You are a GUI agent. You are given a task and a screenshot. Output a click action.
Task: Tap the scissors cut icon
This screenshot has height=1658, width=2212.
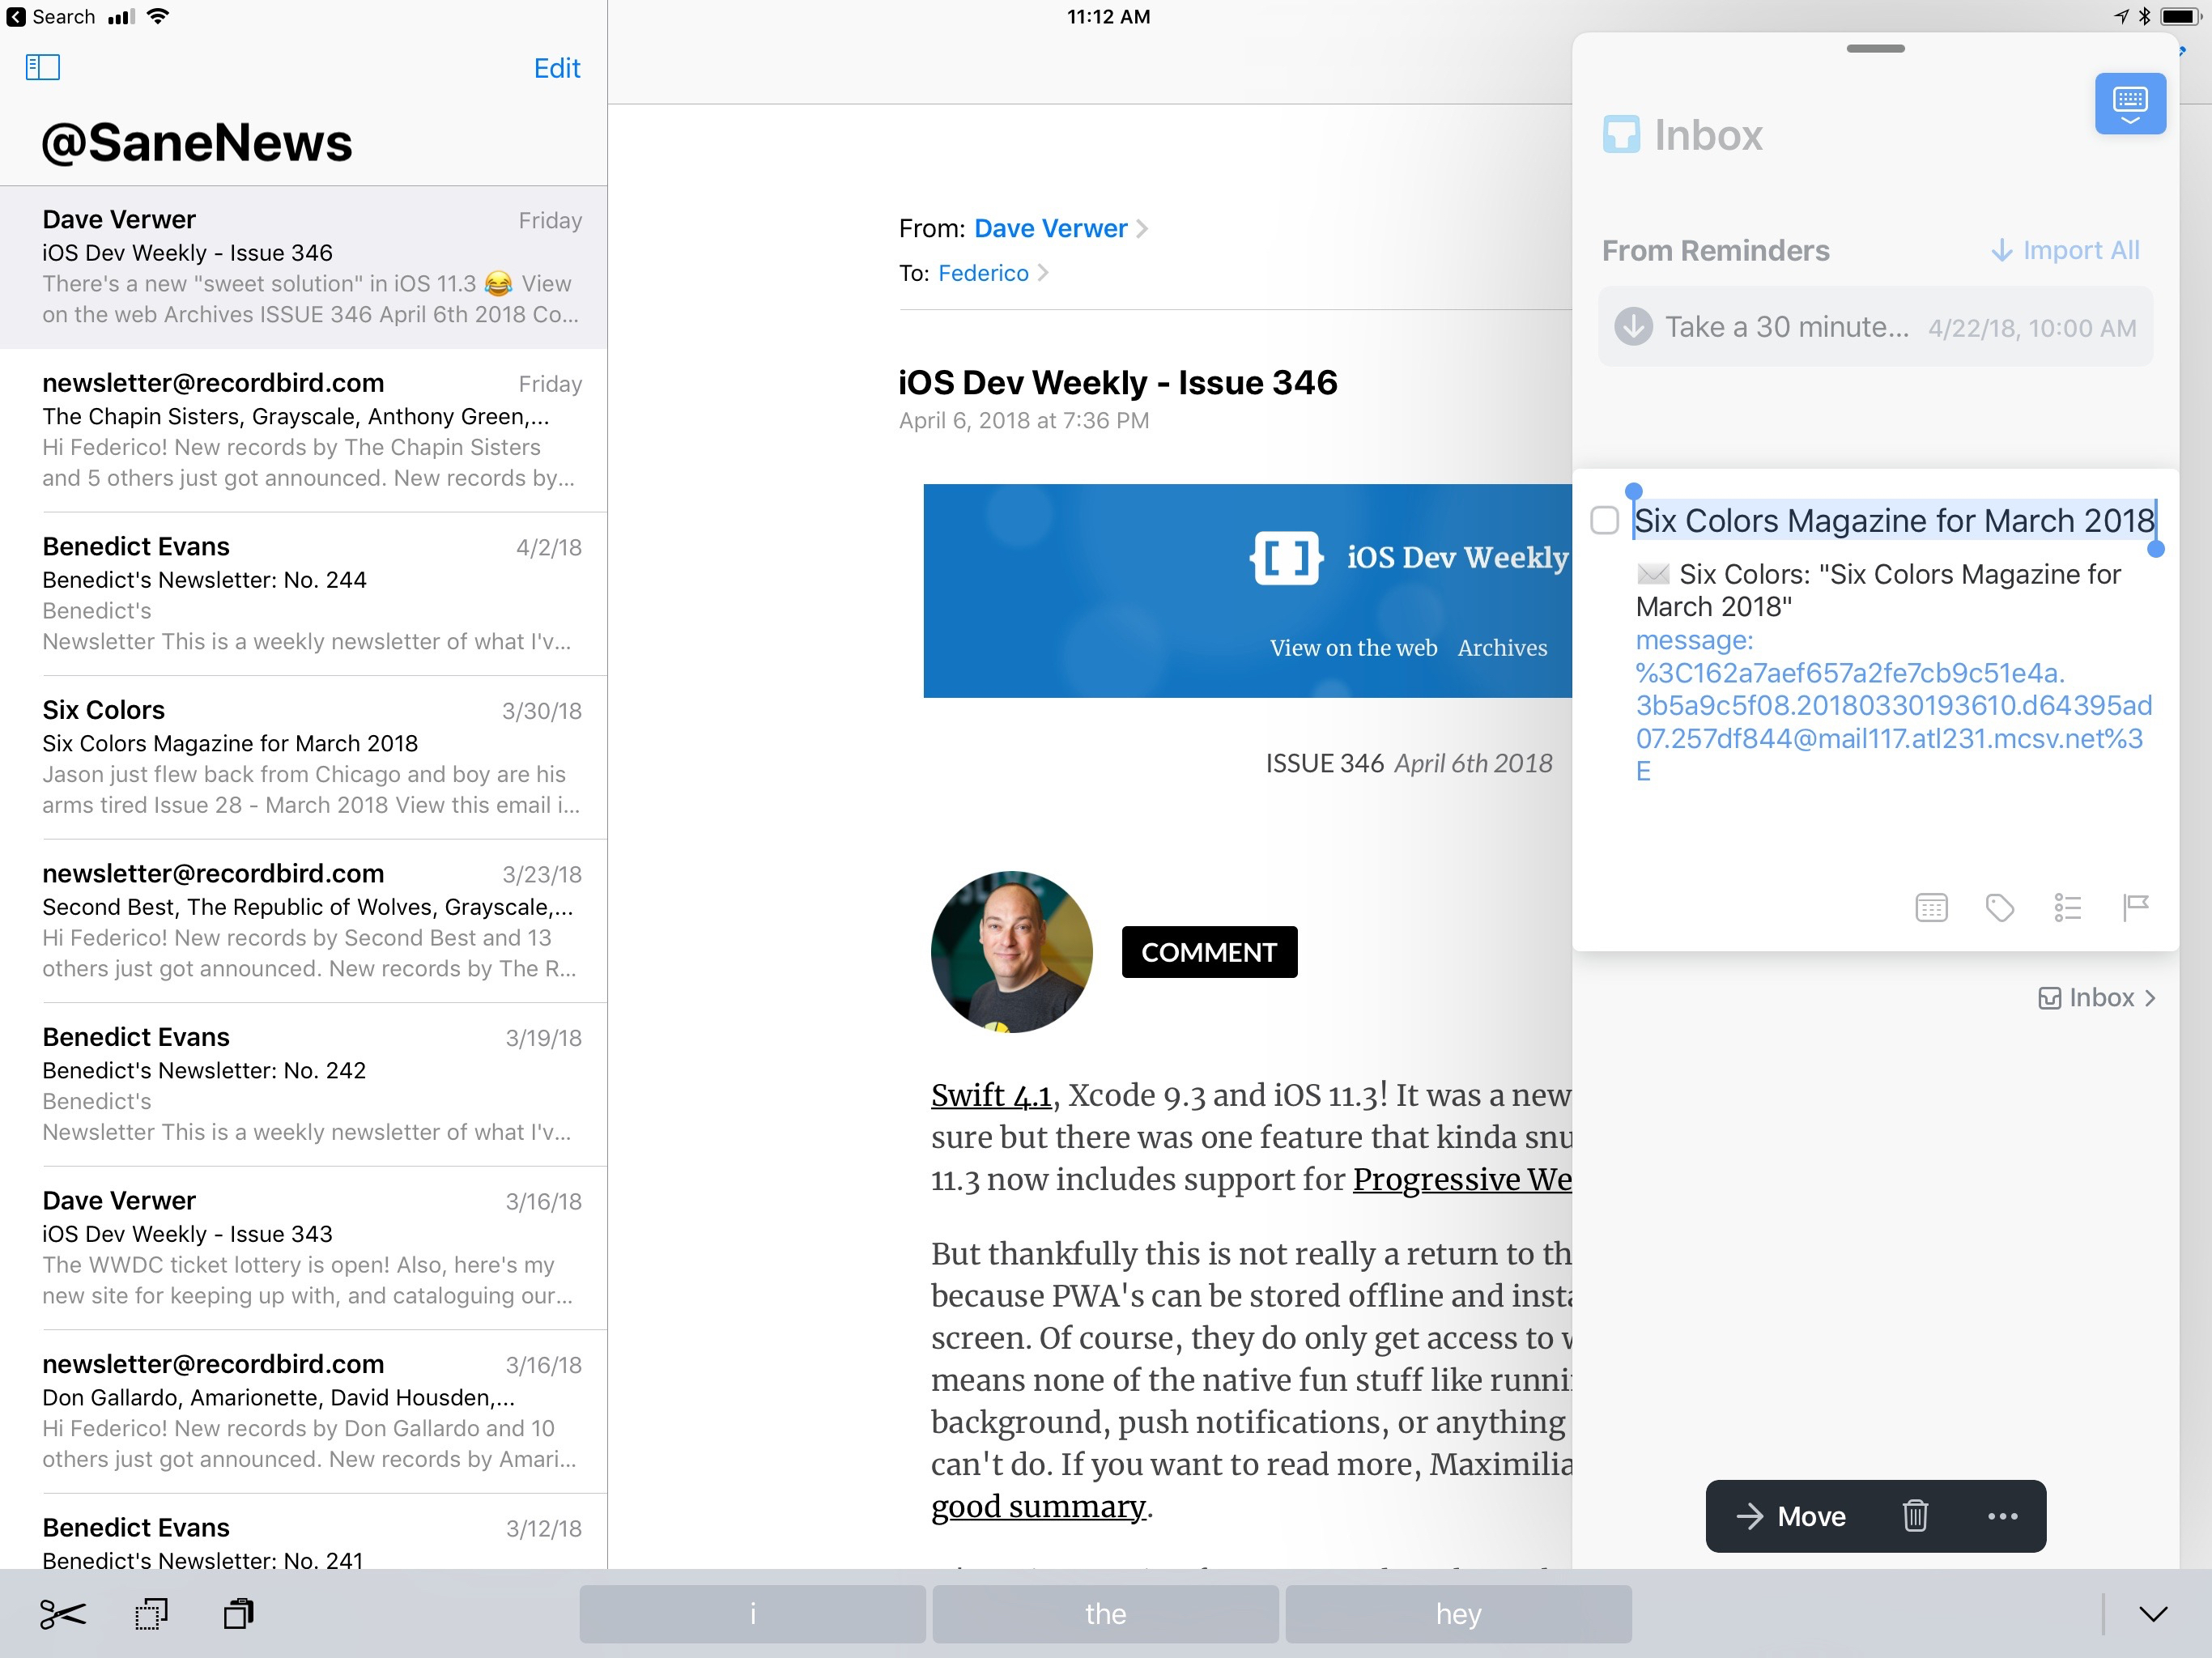(62, 1614)
